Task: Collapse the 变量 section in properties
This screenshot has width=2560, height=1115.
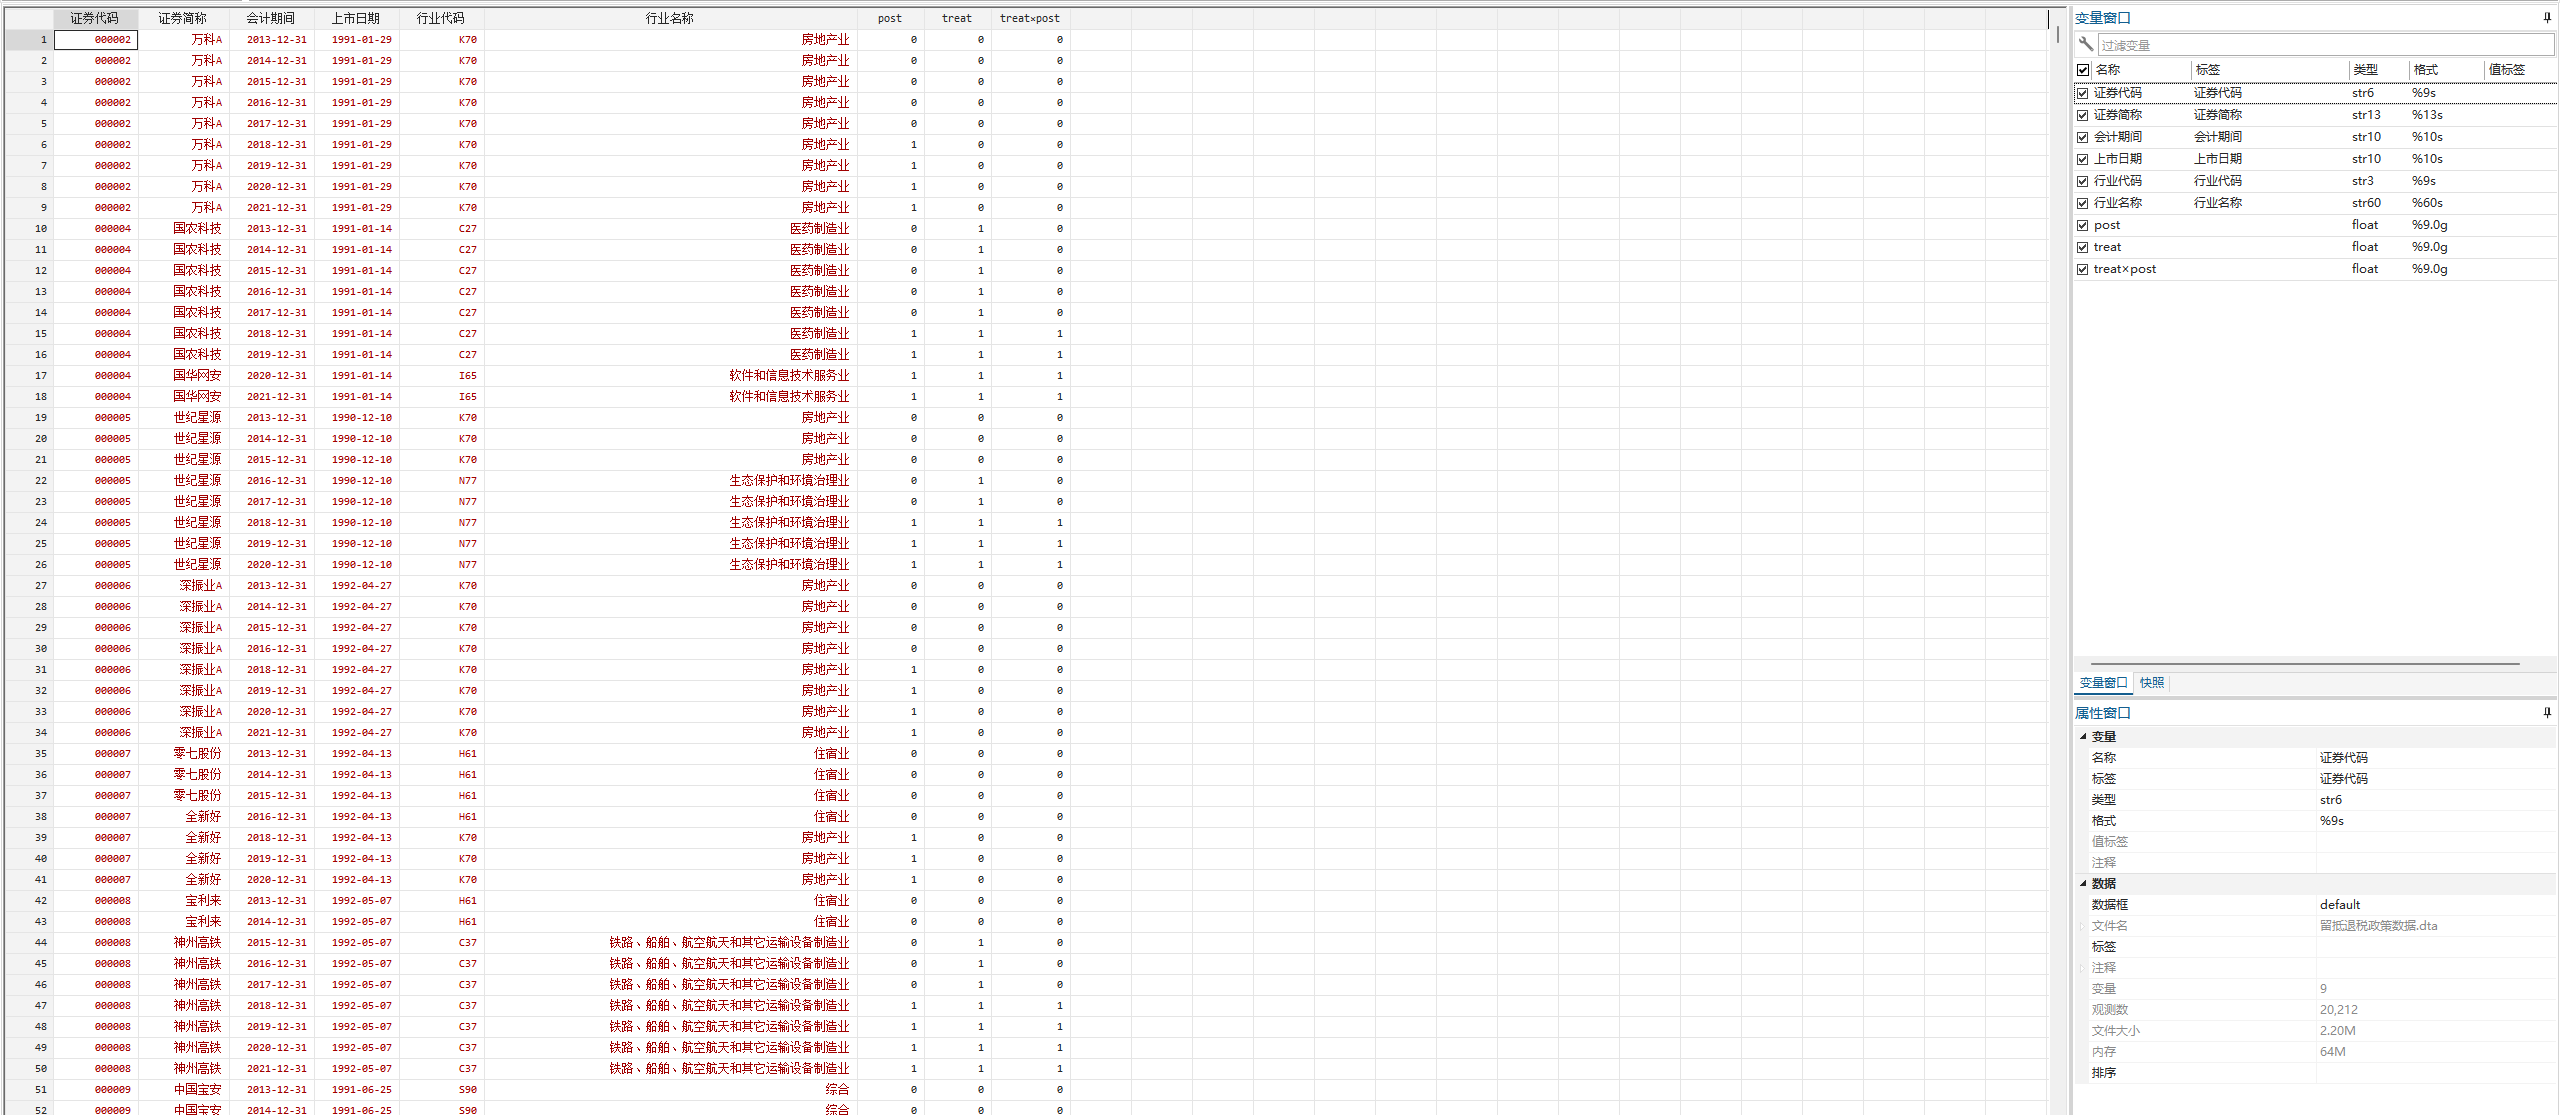Action: point(2083,736)
